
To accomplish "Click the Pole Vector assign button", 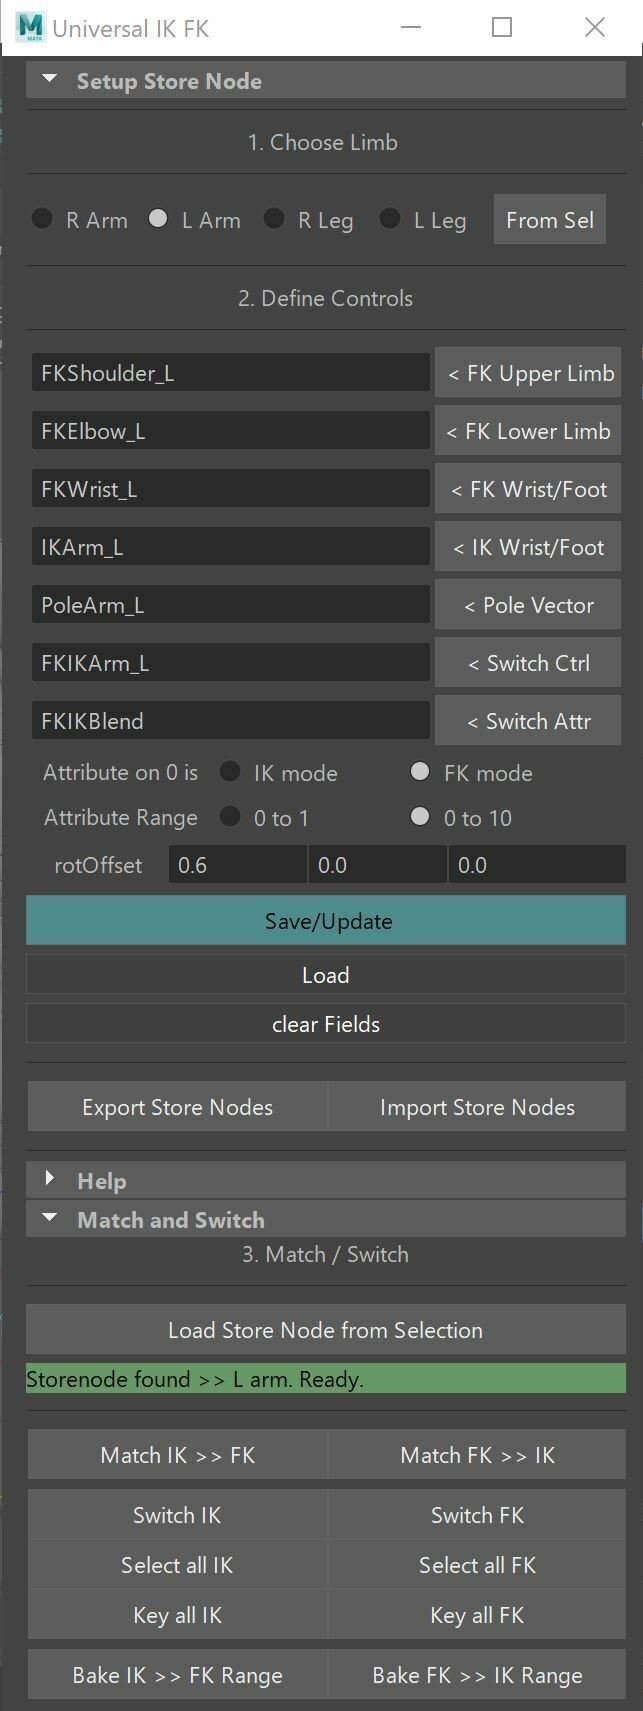I will tap(528, 605).
